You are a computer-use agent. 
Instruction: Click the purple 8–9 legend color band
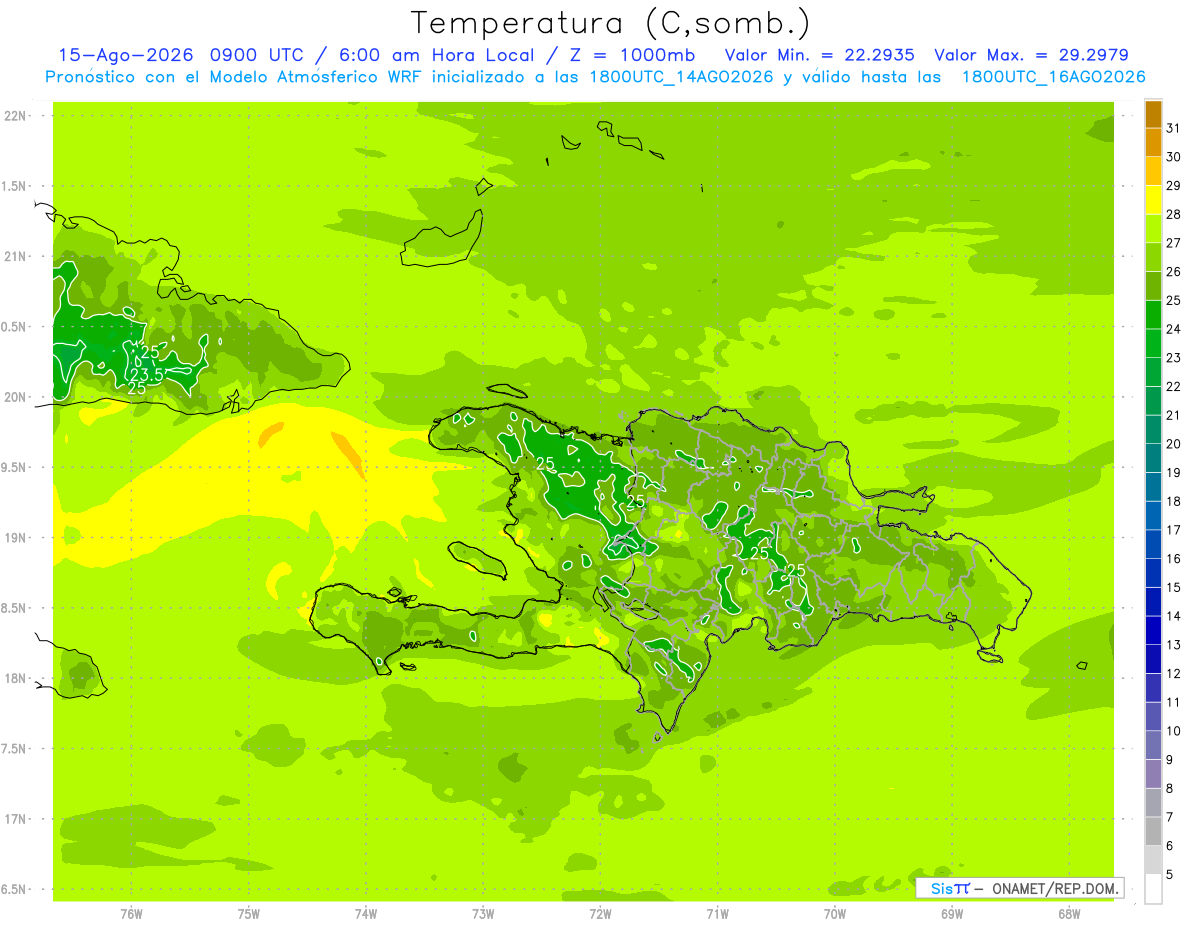point(1153,773)
